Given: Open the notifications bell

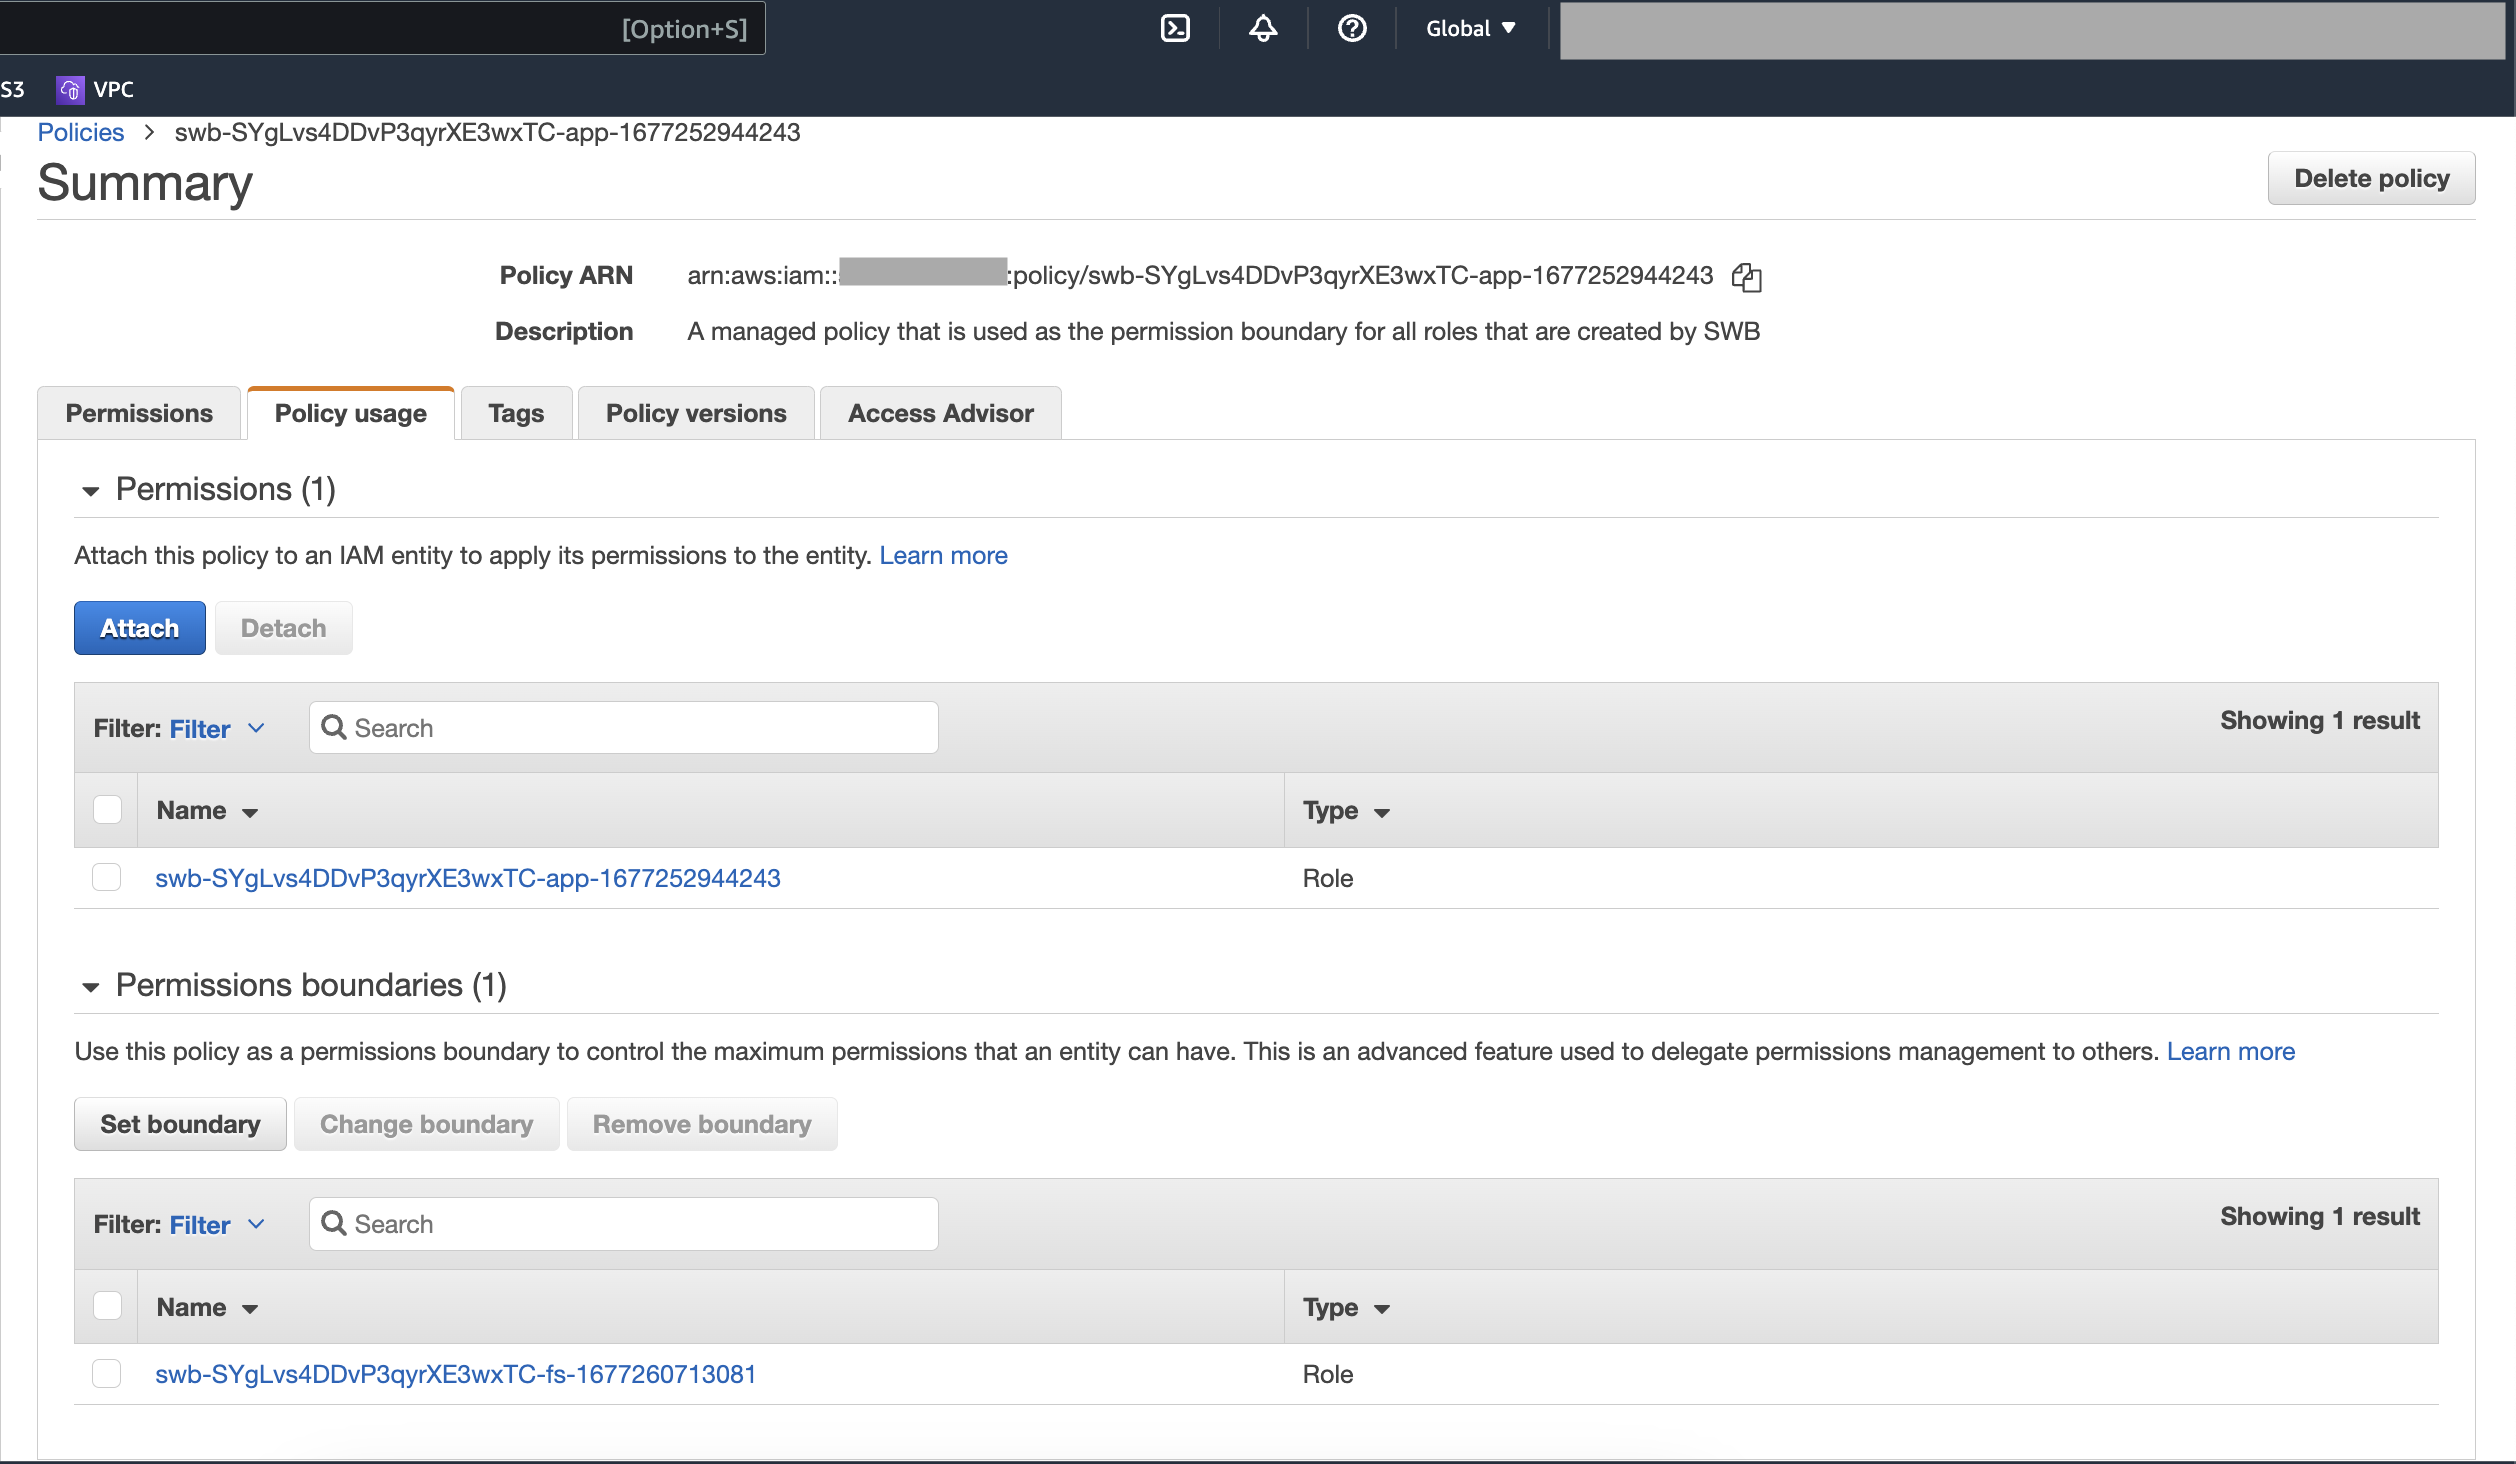Looking at the screenshot, I should [1262, 28].
